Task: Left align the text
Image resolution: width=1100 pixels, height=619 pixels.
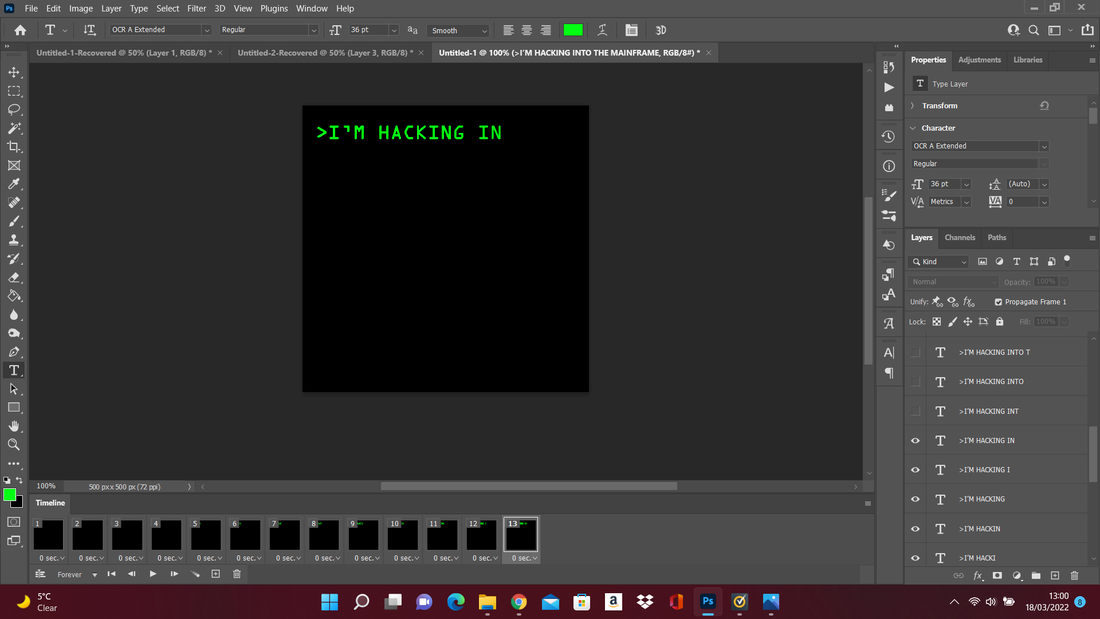Action: click(x=508, y=30)
